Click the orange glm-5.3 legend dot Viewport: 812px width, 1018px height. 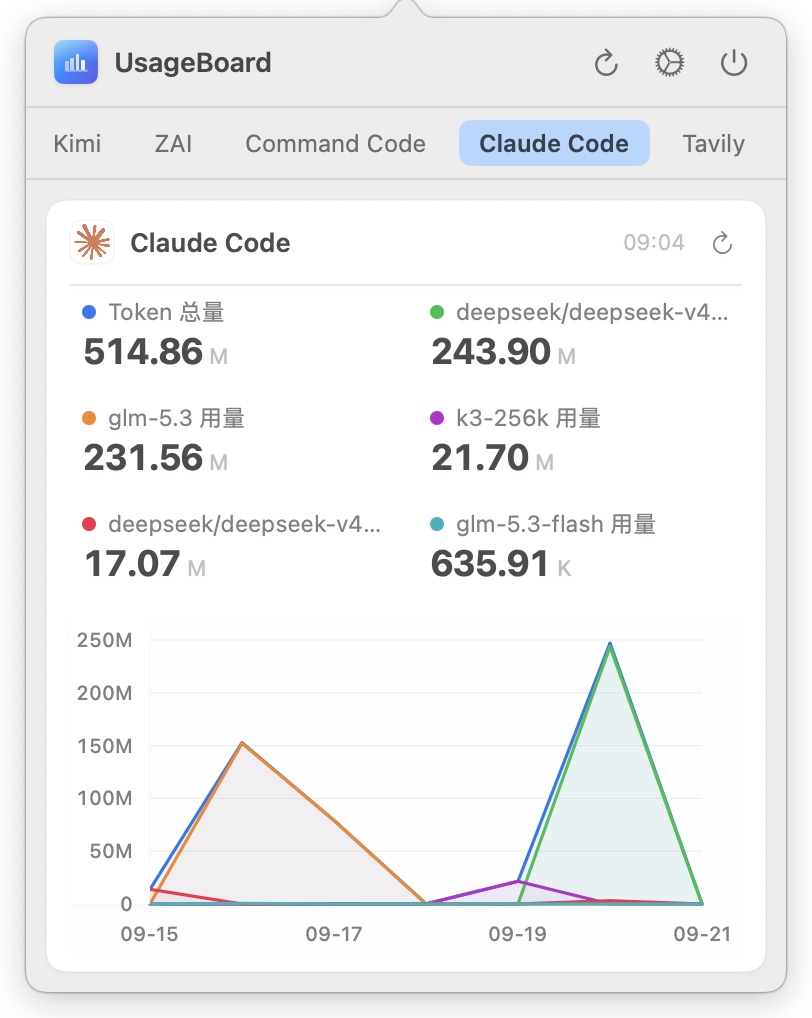89,418
